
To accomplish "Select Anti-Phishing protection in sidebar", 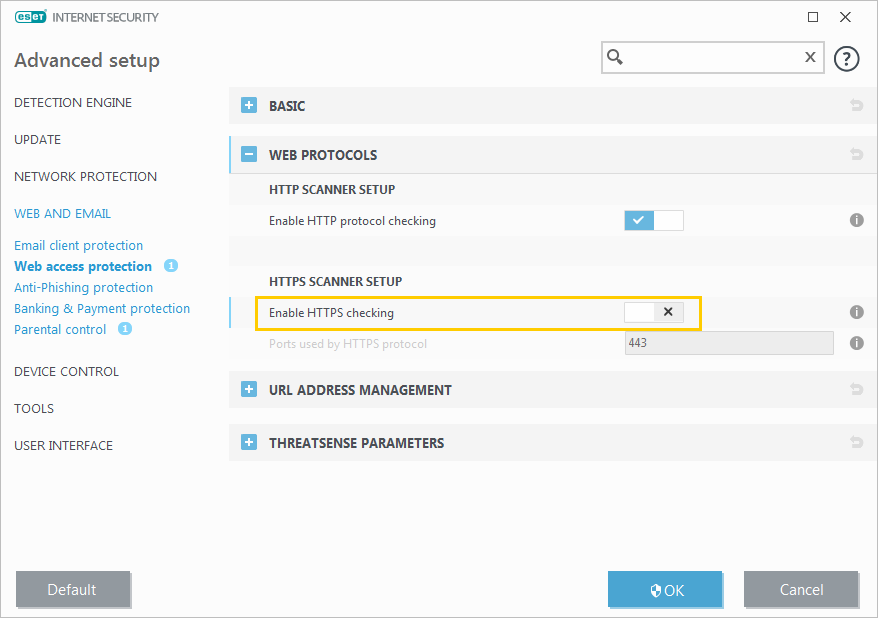I will coord(83,288).
